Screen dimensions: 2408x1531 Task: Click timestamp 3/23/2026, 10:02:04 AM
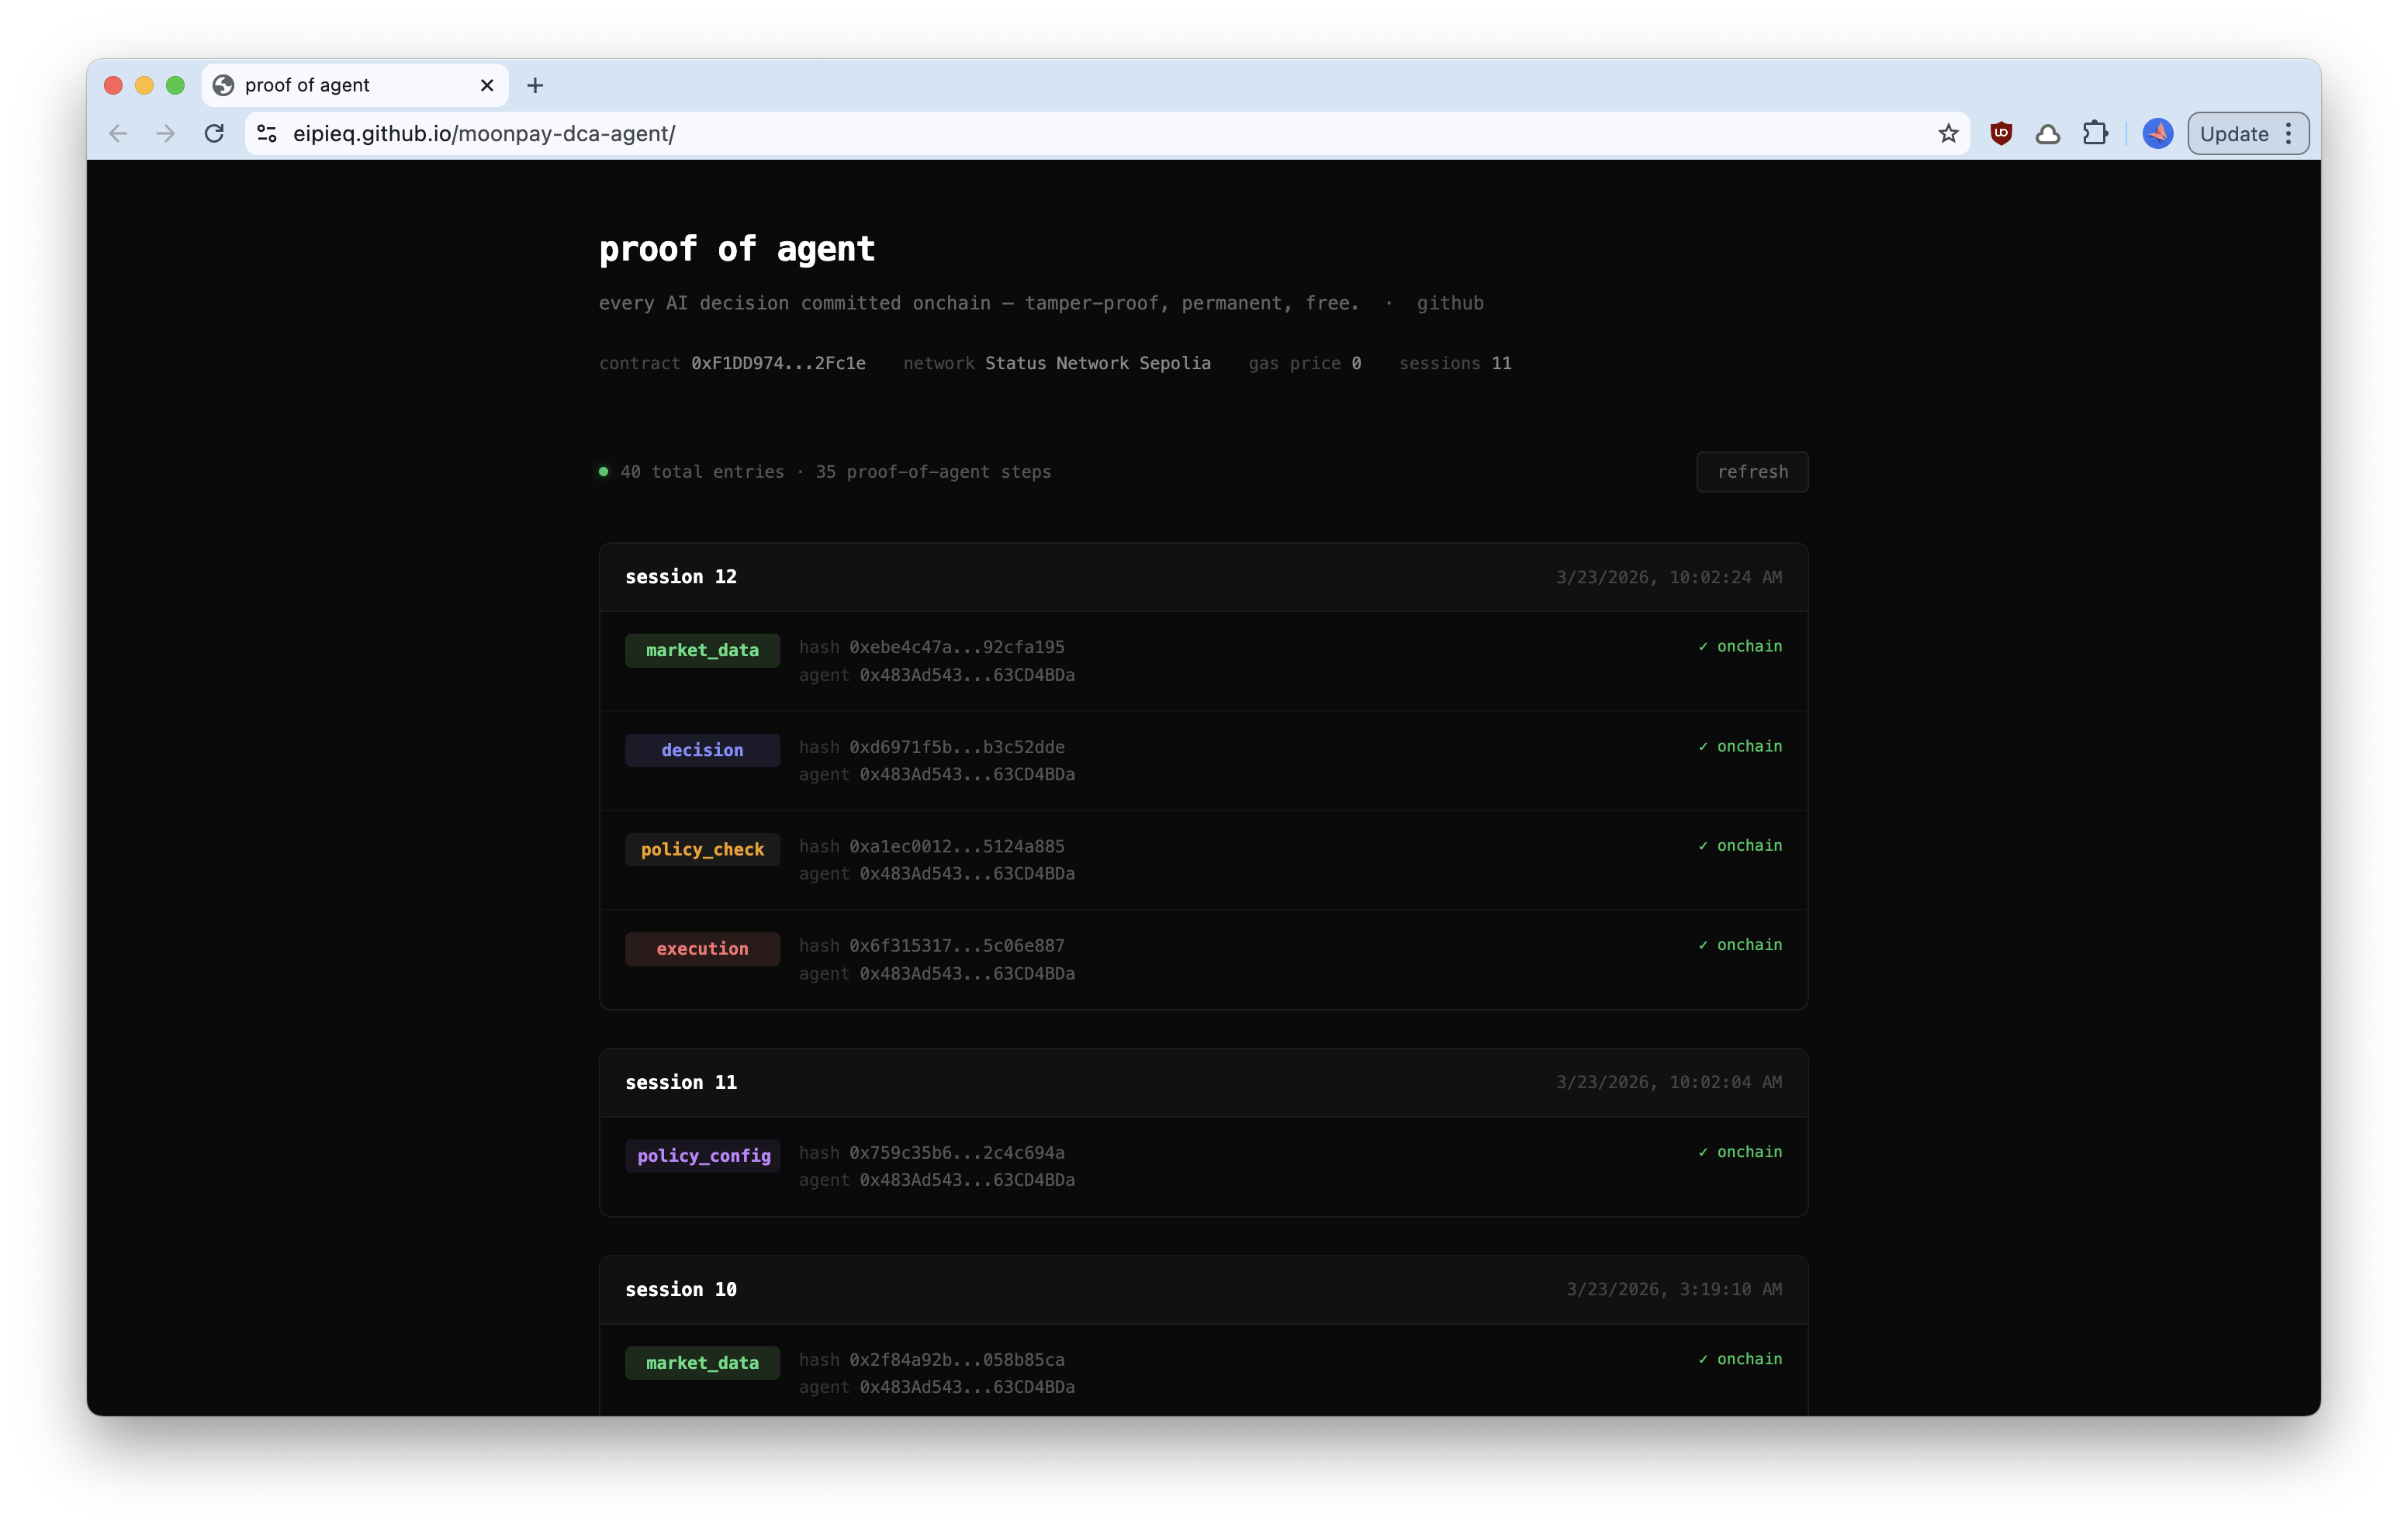[x=1669, y=1082]
